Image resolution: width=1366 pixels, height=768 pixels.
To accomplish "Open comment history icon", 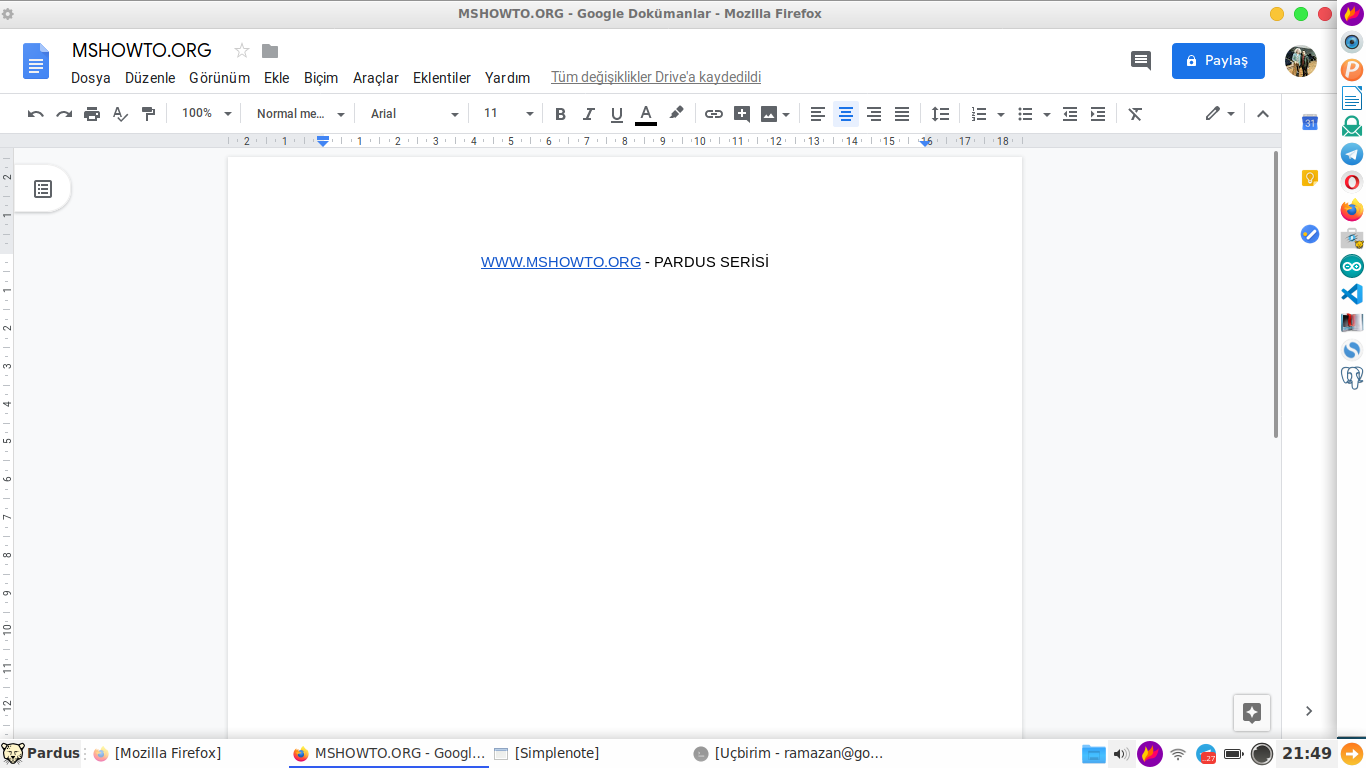I will click(x=1141, y=61).
